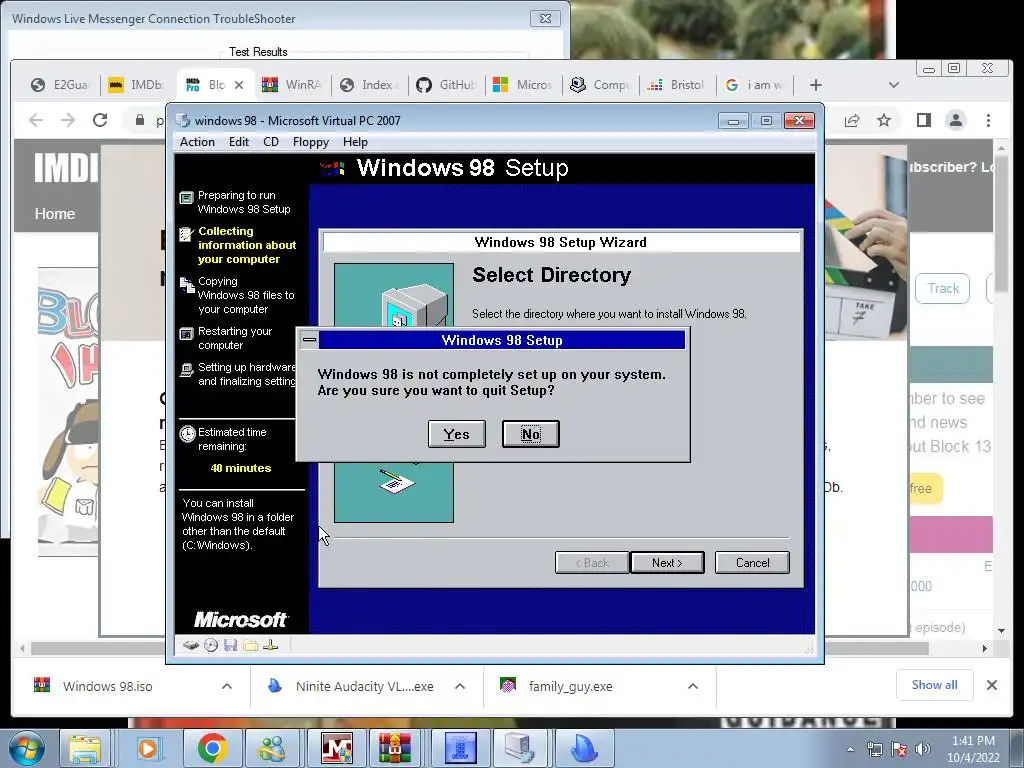The height and width of the screenshot is (768, 1024).
Task: Click the Track button on the IMDb page
Action: [x=943, y=289]
